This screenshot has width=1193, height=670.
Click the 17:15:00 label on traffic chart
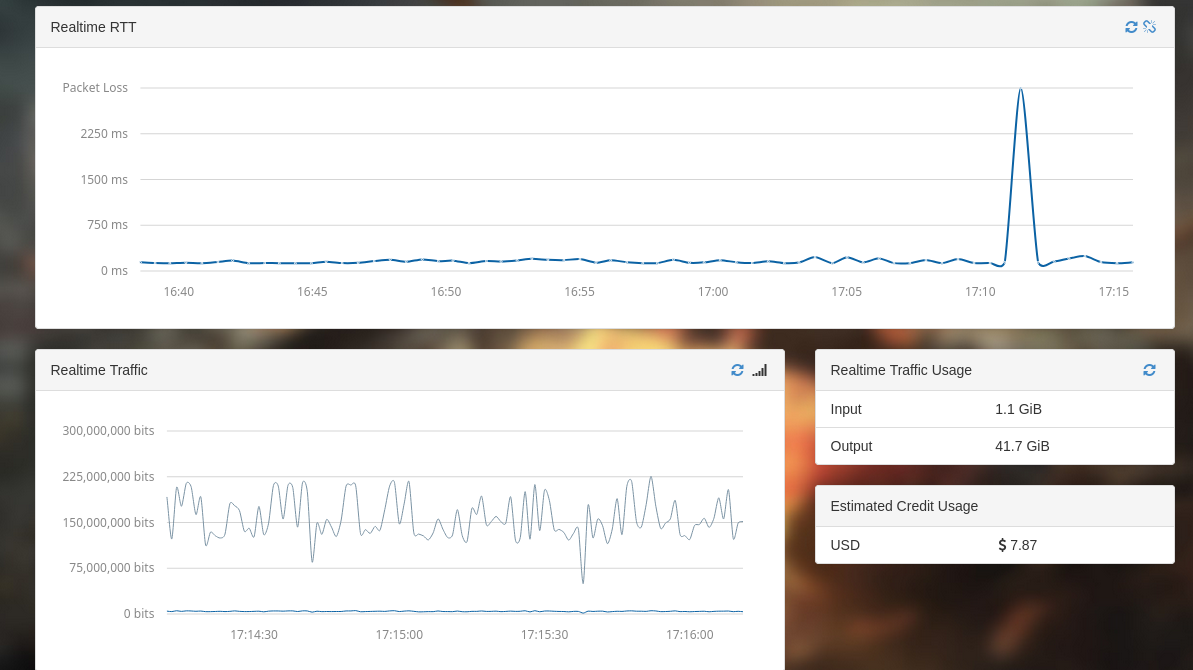pos(399,635)
